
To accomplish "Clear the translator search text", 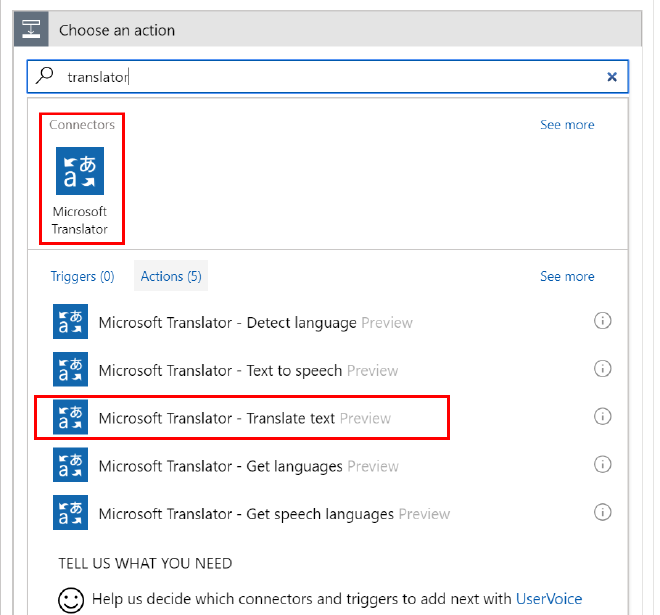I will (x=612, y=77).
